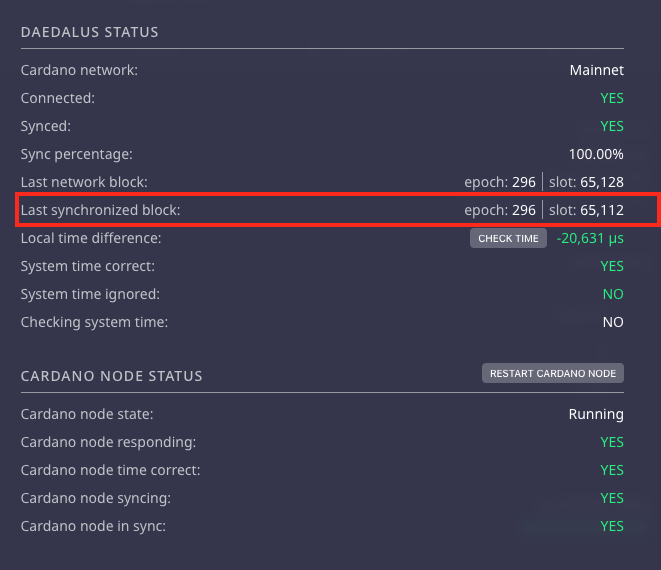Click the Last synchronized block label
Viewport: 661px width, 570px height.
[100, 210]
